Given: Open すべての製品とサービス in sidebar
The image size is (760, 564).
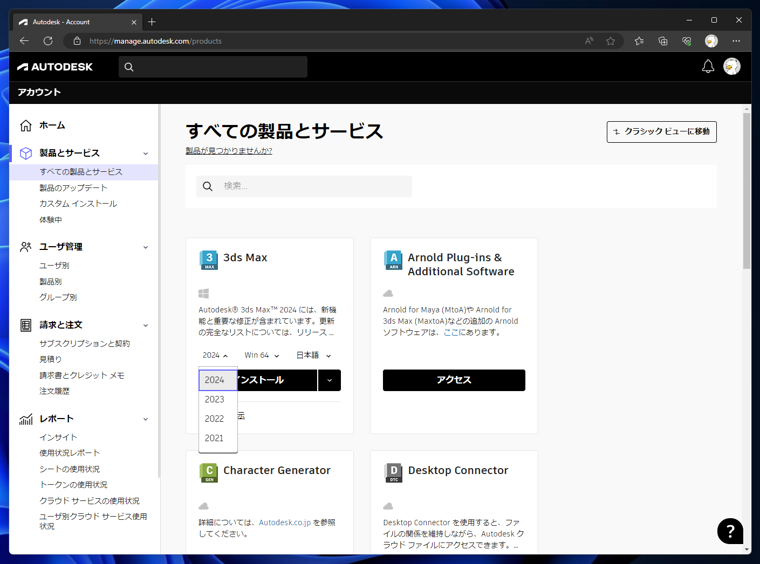Looking at the screenshot, I should tap(81, 172).
